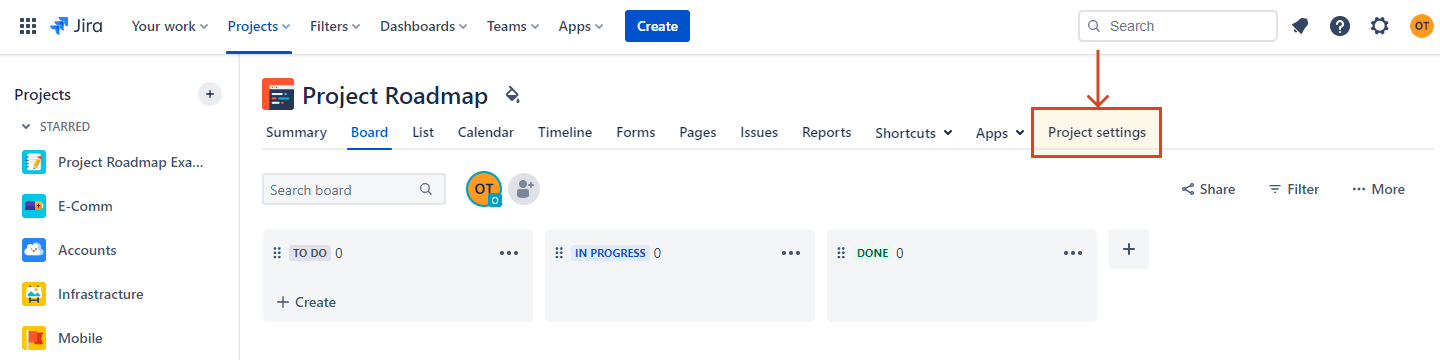Open the app switcher grid icon

[x=28, y=26]
